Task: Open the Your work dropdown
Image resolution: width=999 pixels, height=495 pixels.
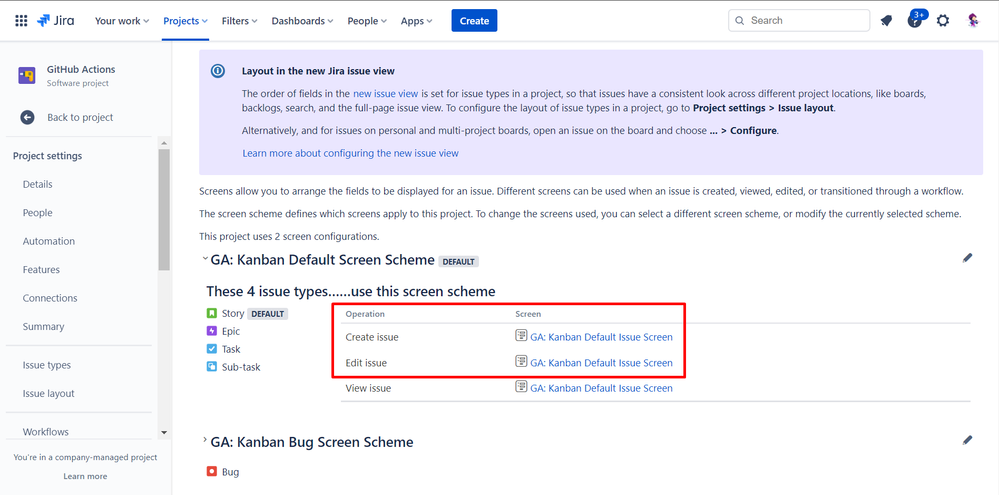Action: pyautogui.click(x=122, y=21)
